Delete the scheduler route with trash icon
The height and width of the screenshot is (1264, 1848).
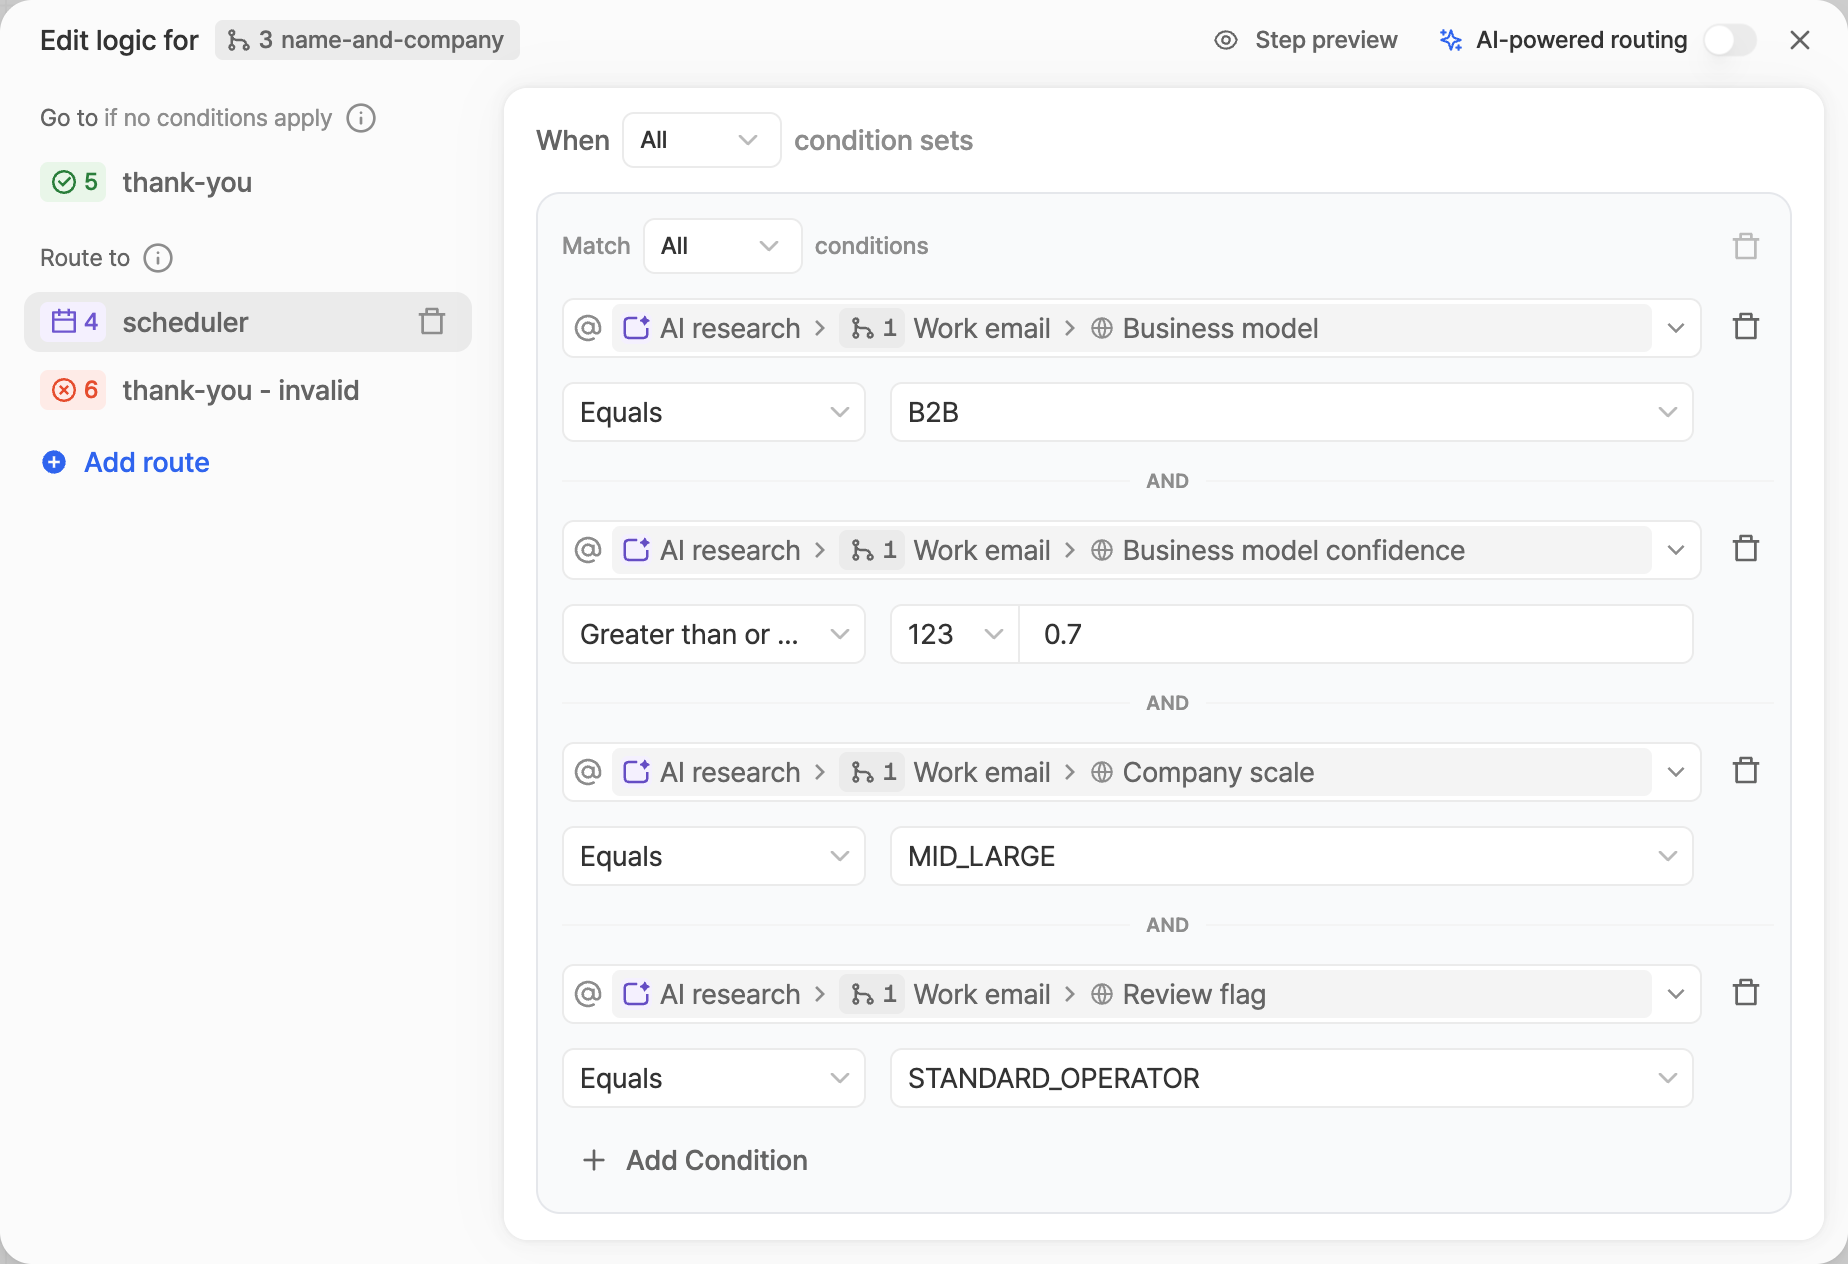(x=432, y=322)
